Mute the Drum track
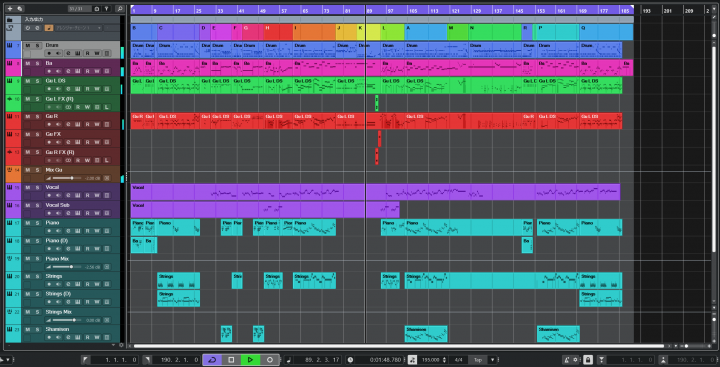 coord(28,45)
